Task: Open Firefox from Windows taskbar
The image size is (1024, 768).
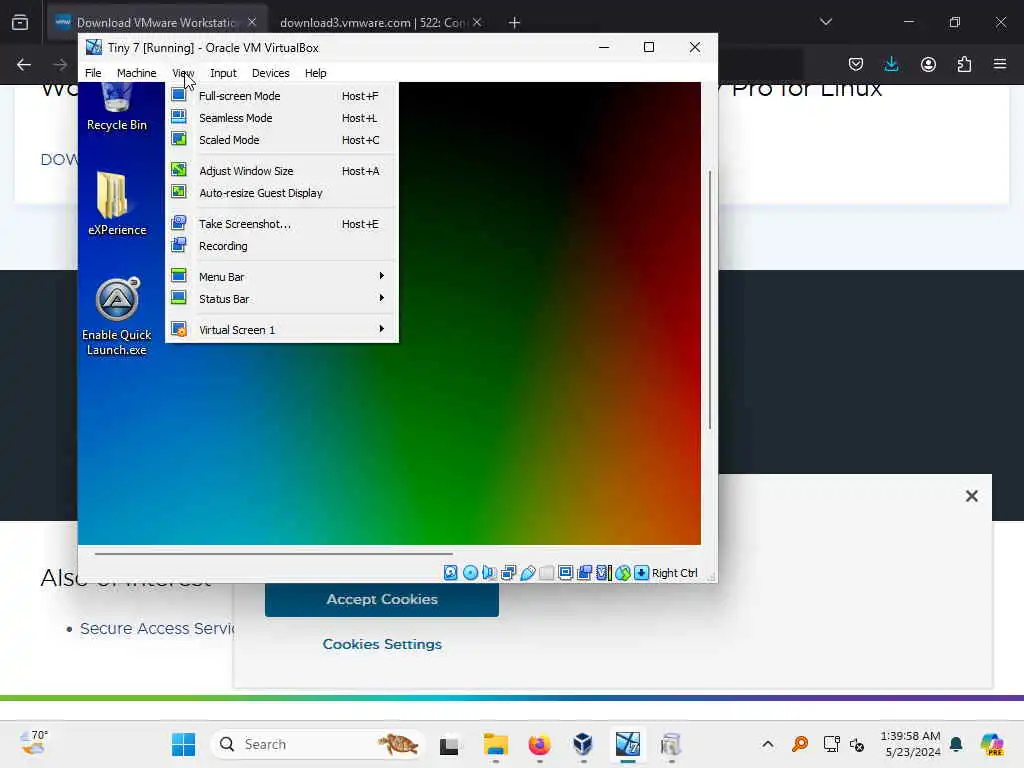Action: tap(539, 744)
